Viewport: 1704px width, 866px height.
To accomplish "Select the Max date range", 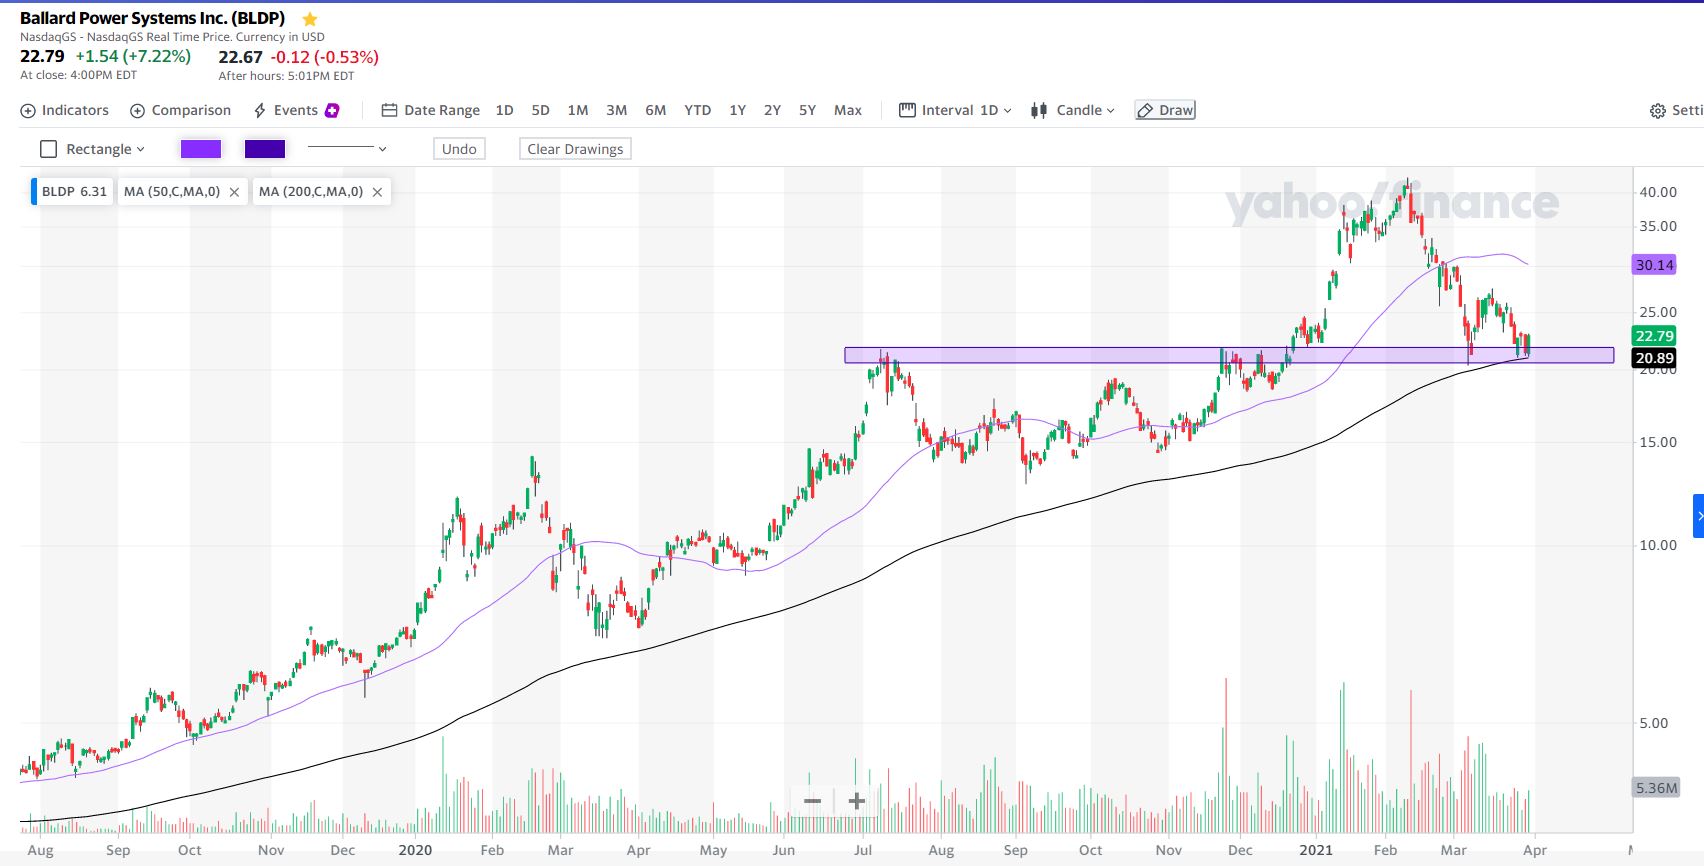I will click(x=848, y=110).
